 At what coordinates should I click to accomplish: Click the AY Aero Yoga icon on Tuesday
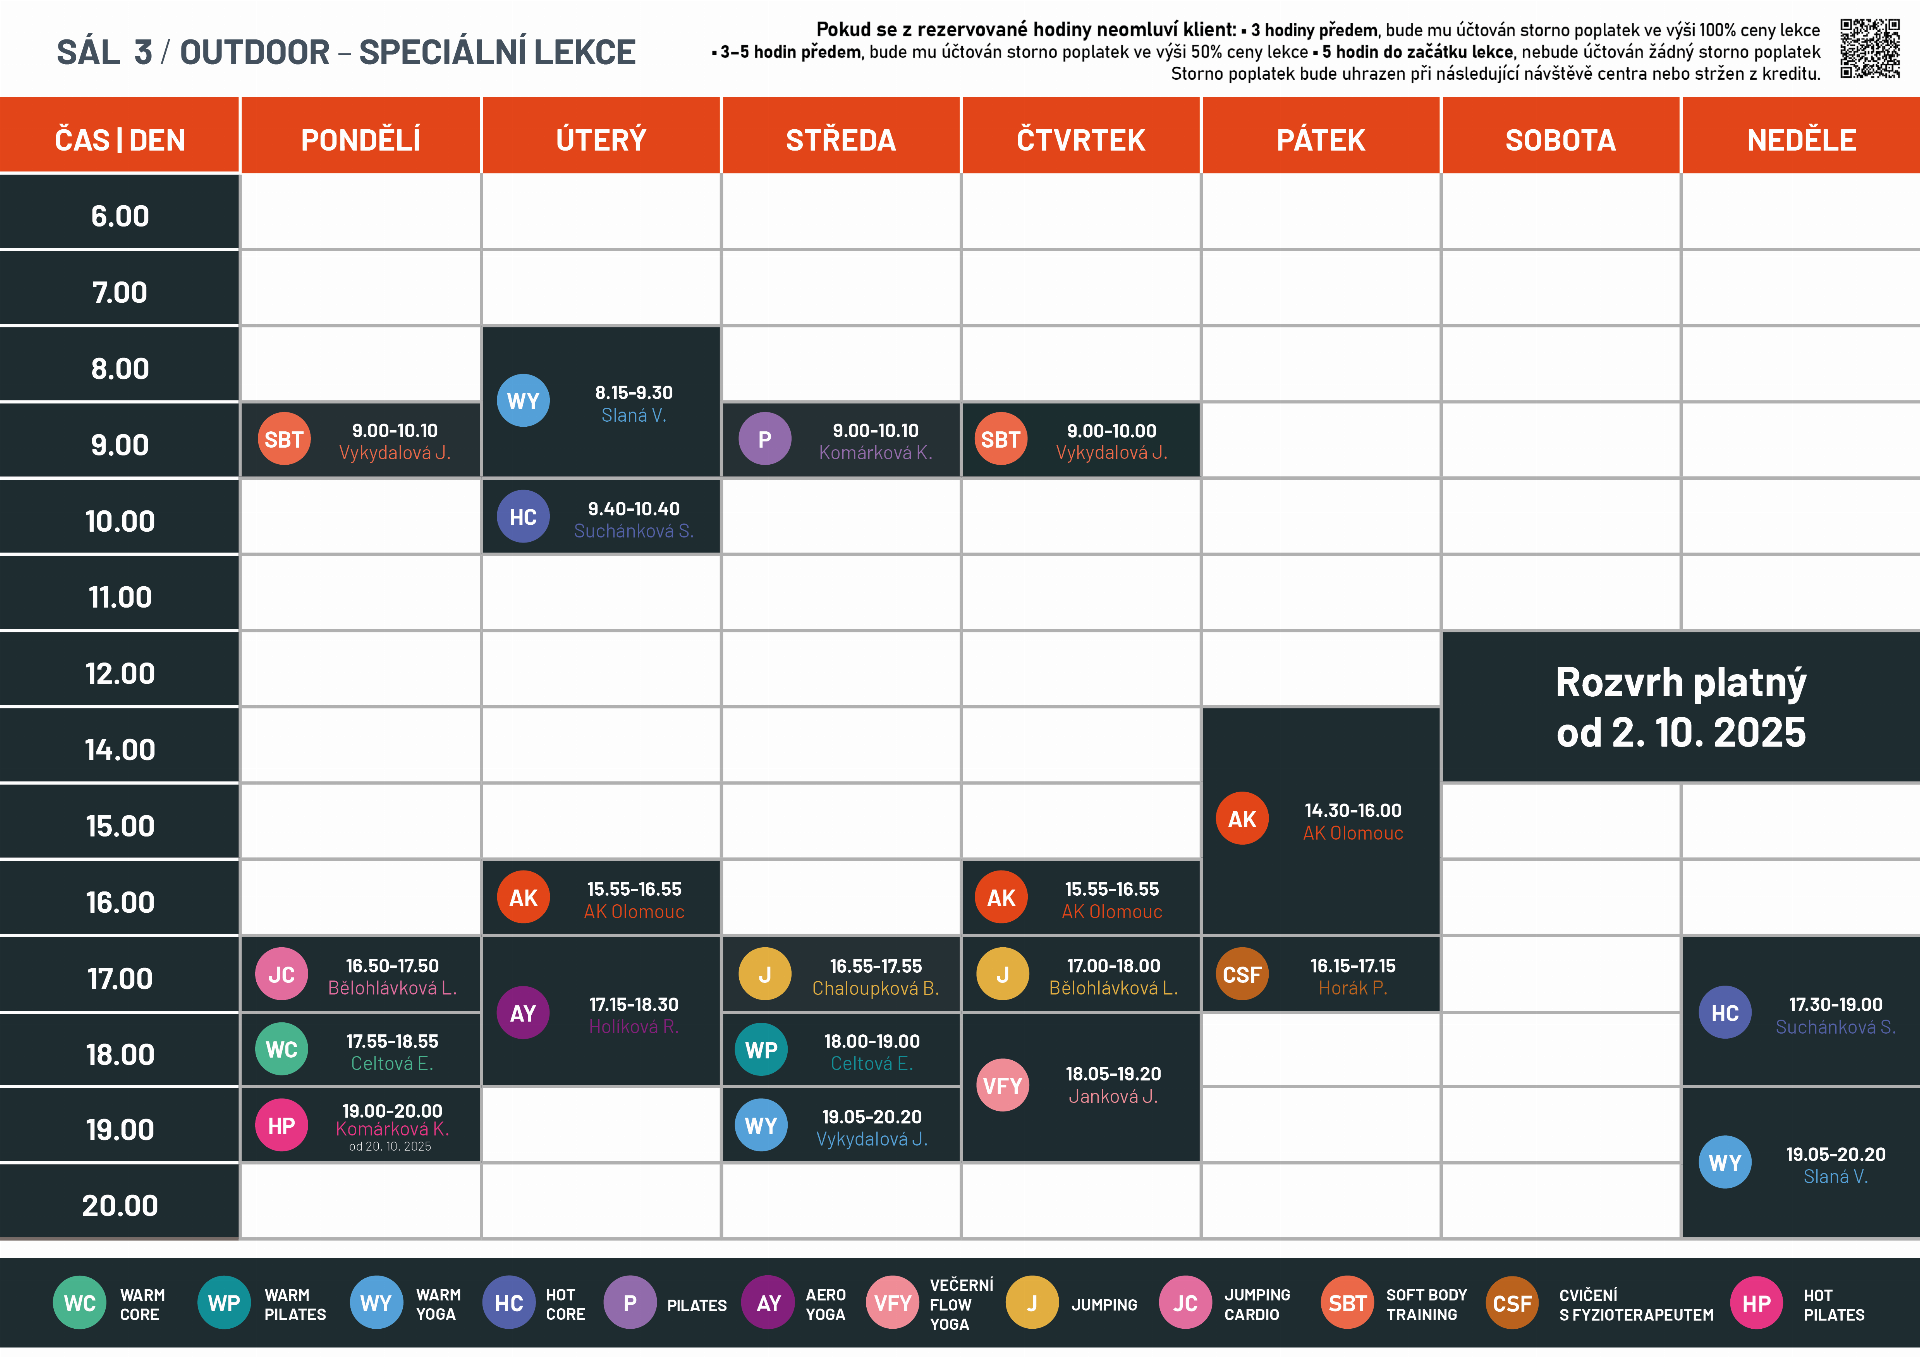(x=523, y=1013)
